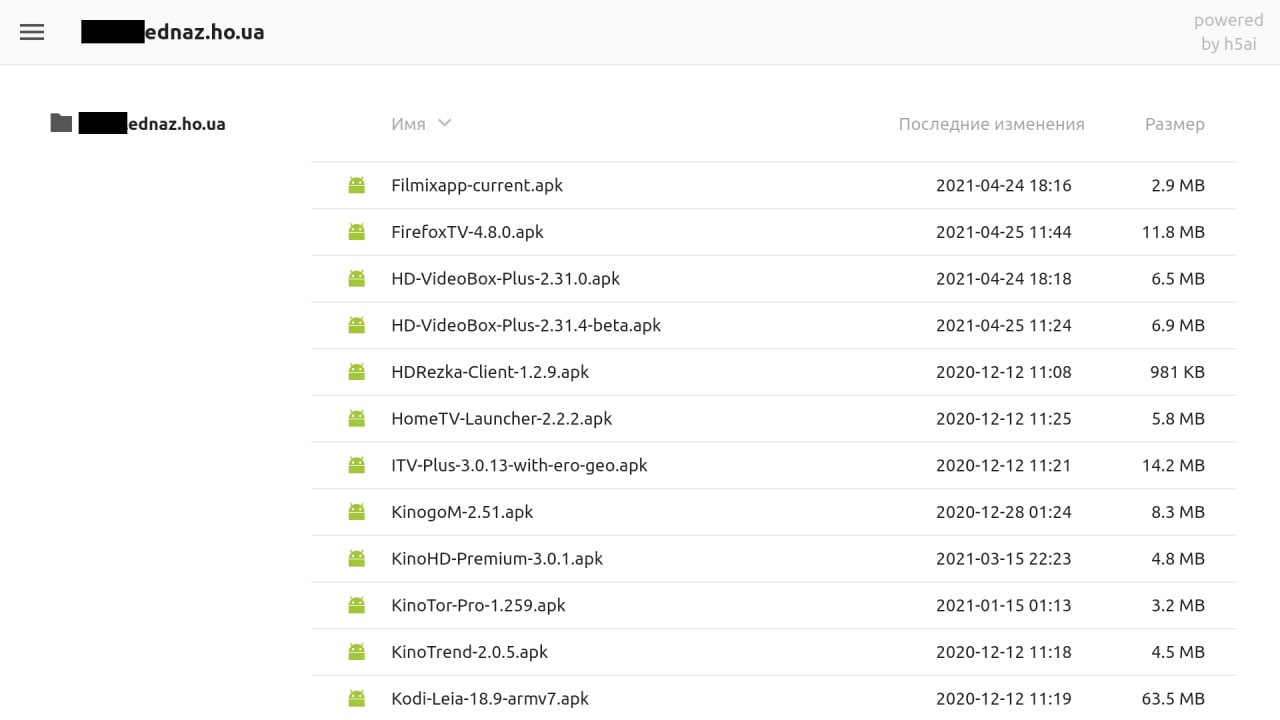Click Android icon for Filmixapp-current.apk
Screen dimensions: 1280x720
(356, 185)
